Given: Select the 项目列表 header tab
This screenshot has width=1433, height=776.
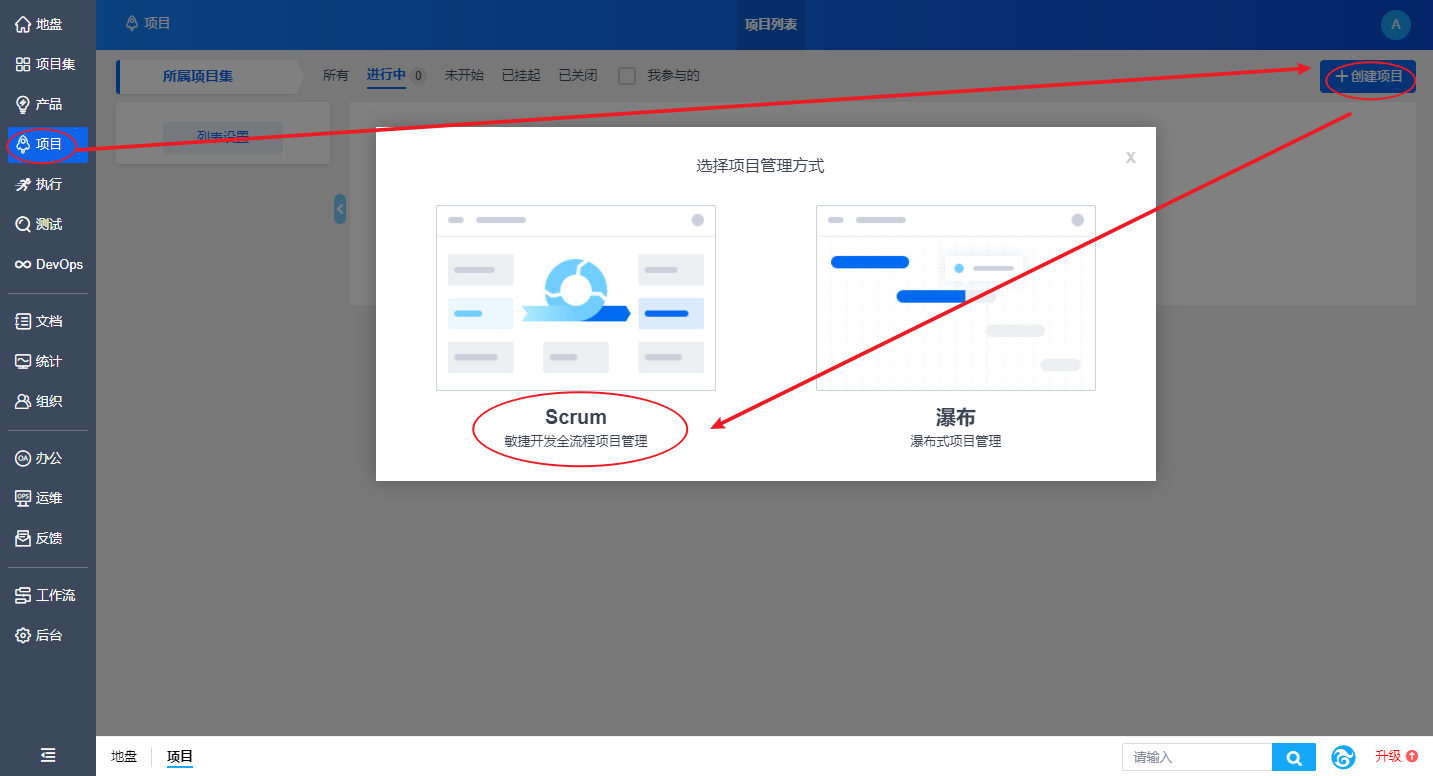Looking at the screenshot, I should coord(771,24).
